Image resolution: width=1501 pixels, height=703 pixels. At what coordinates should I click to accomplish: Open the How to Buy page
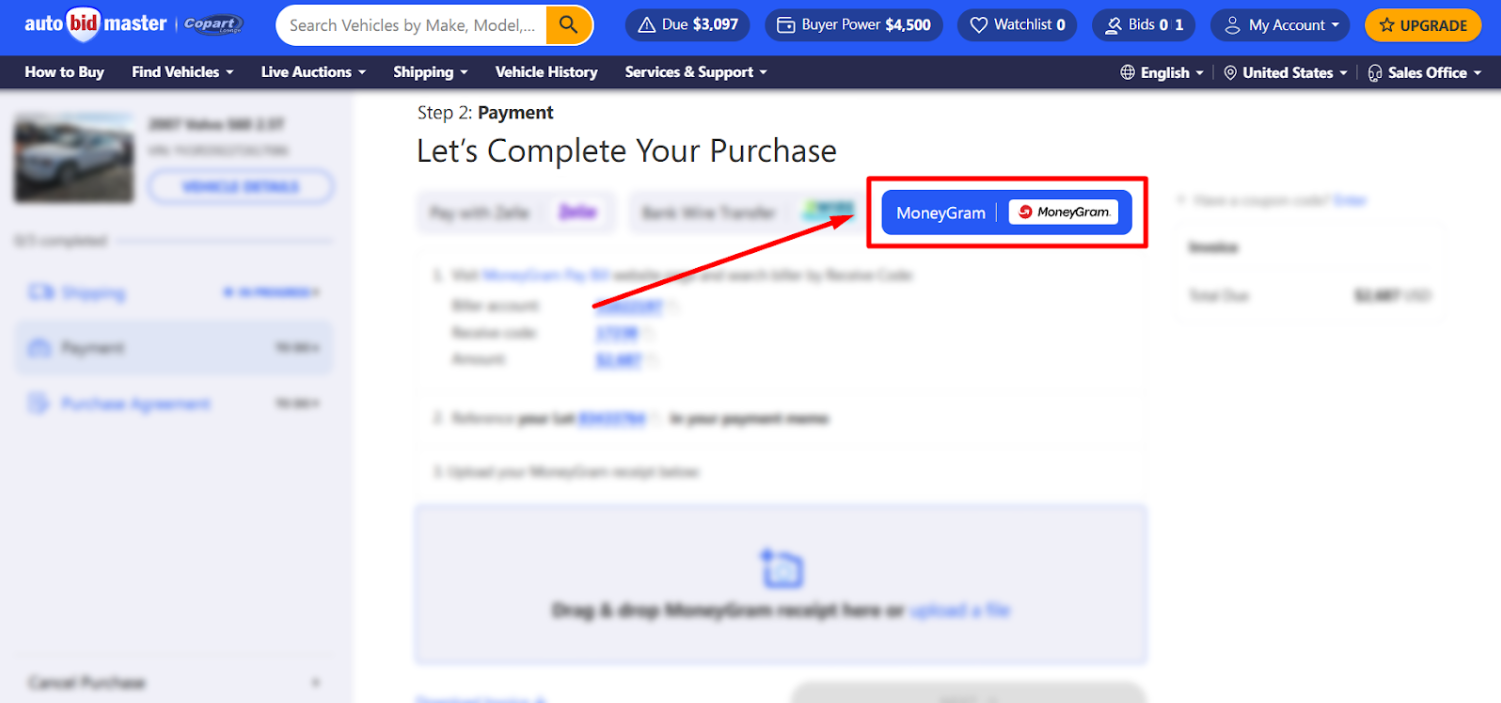tap(64, 72)
